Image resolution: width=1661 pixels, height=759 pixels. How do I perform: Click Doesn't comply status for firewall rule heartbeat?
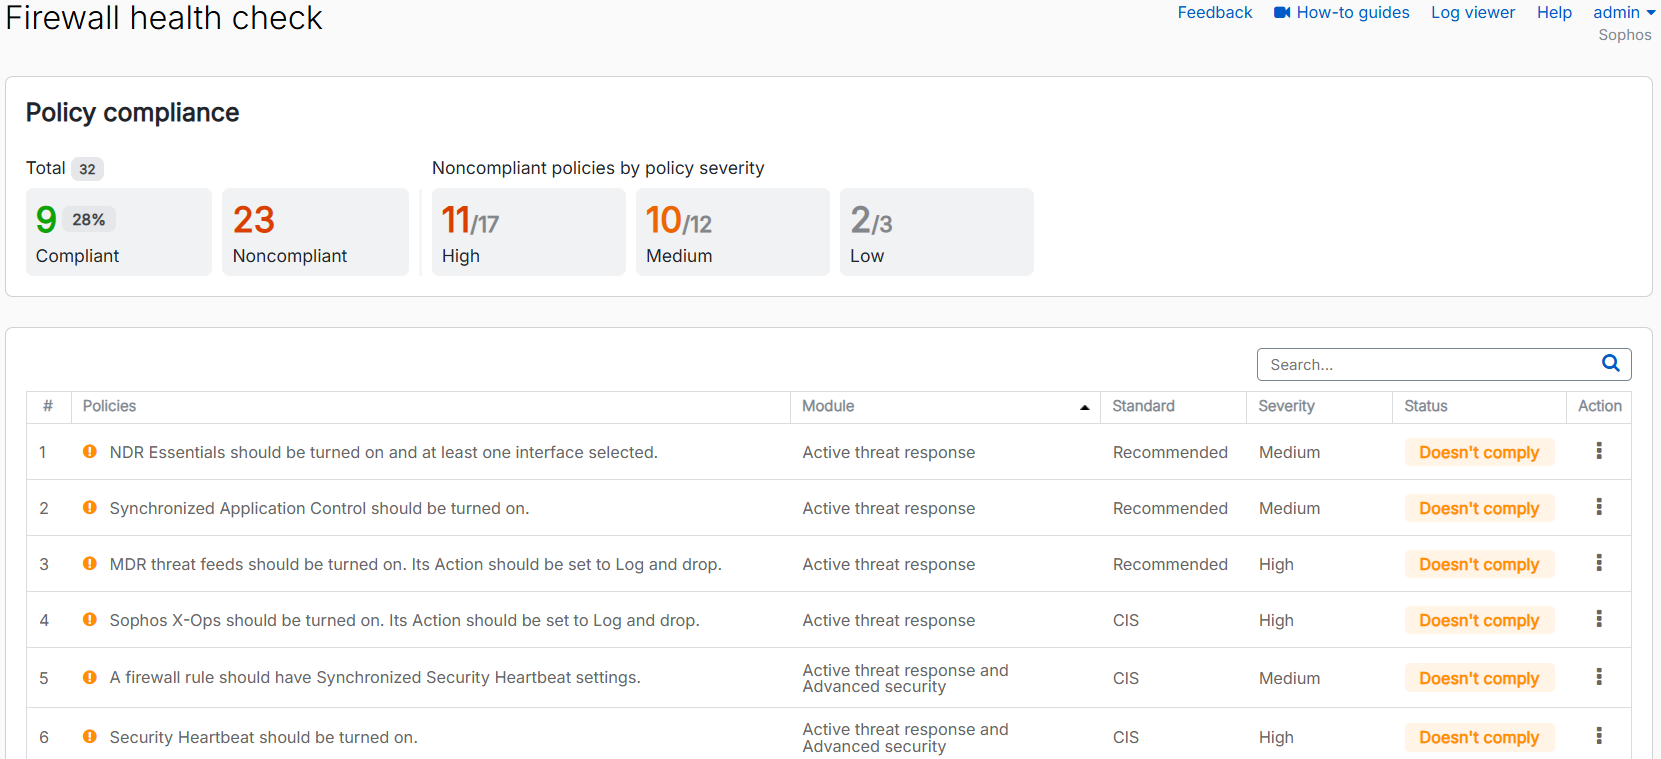1478,678
